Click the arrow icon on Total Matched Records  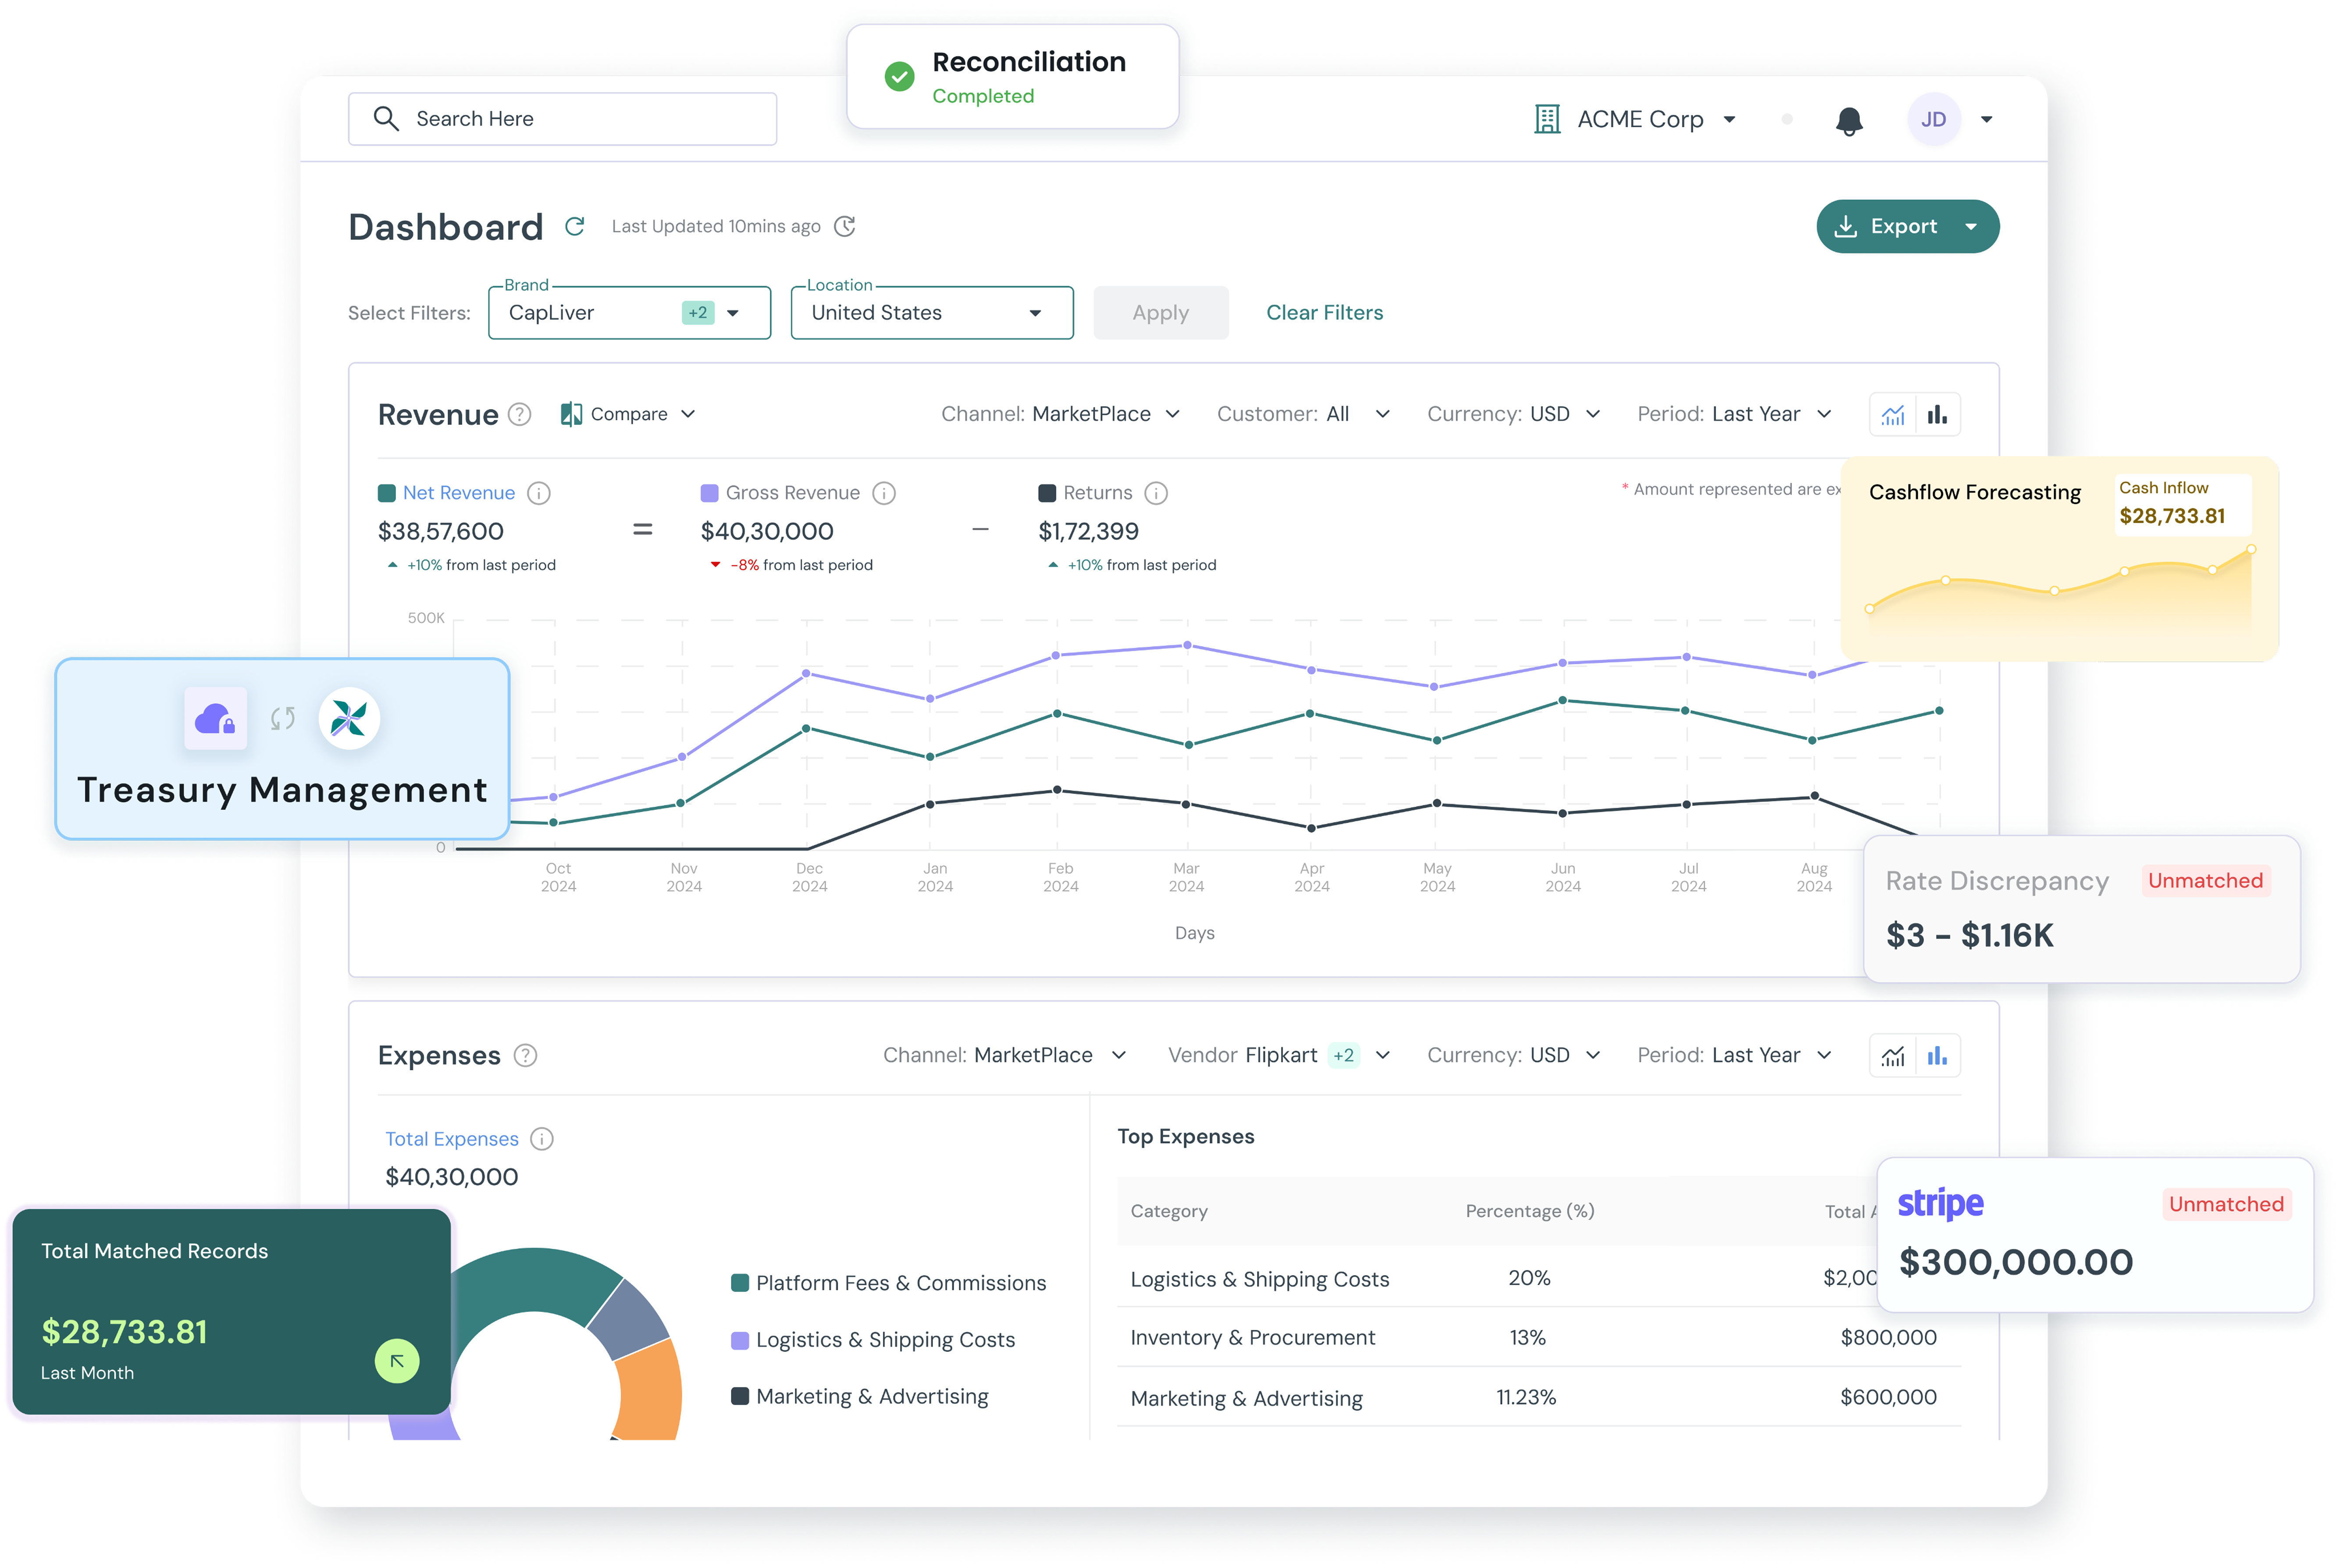pos(397,1361)
